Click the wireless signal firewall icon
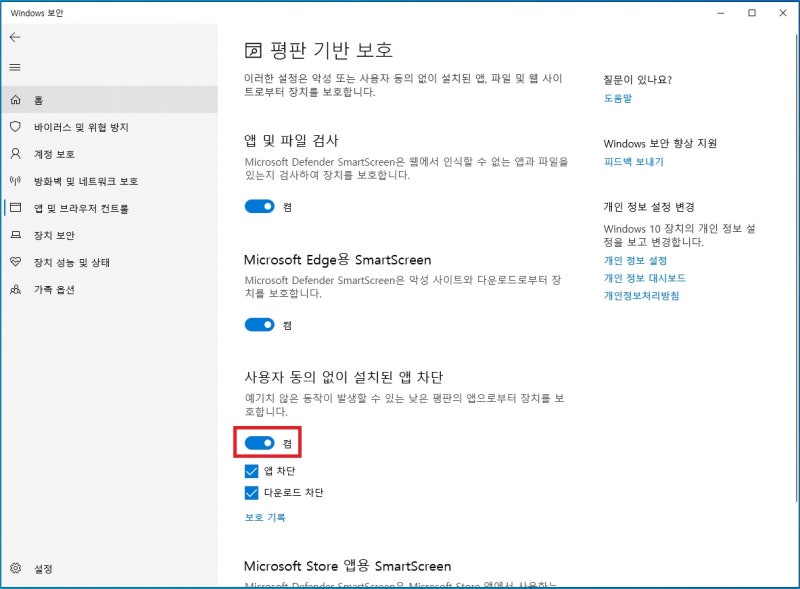Viewport: 800px width, 589px height. [x=16, y=181]
